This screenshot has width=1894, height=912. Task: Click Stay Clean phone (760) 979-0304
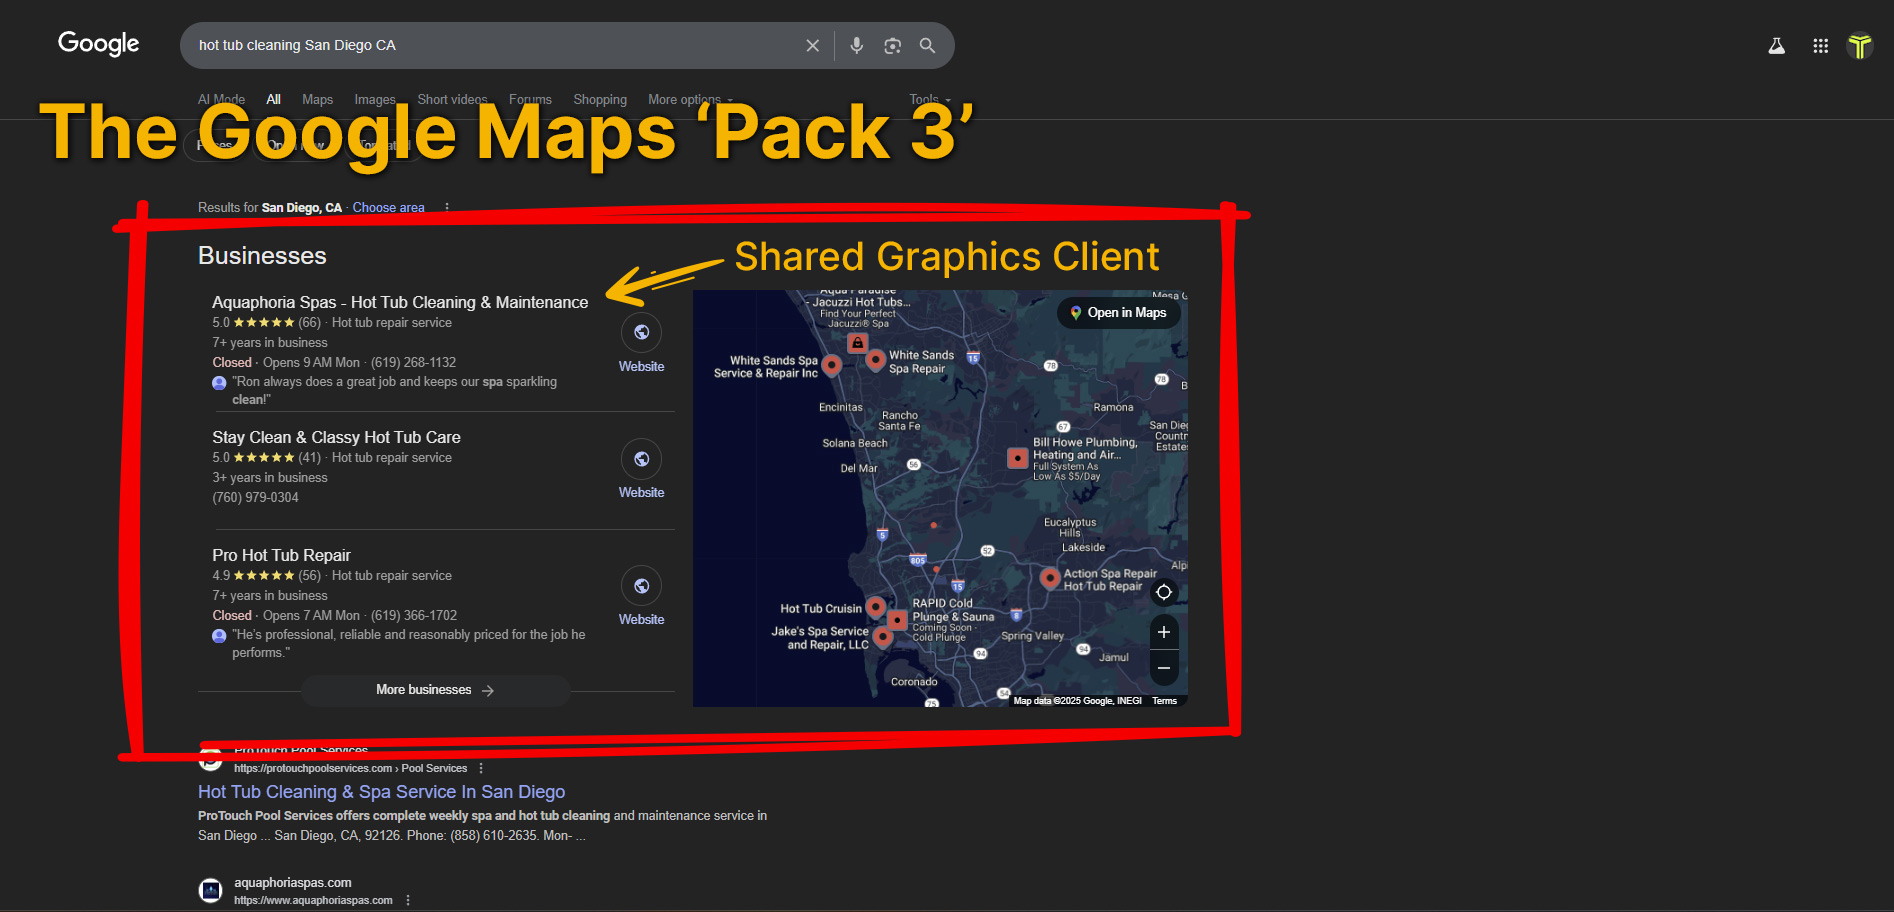pos(255,498)
